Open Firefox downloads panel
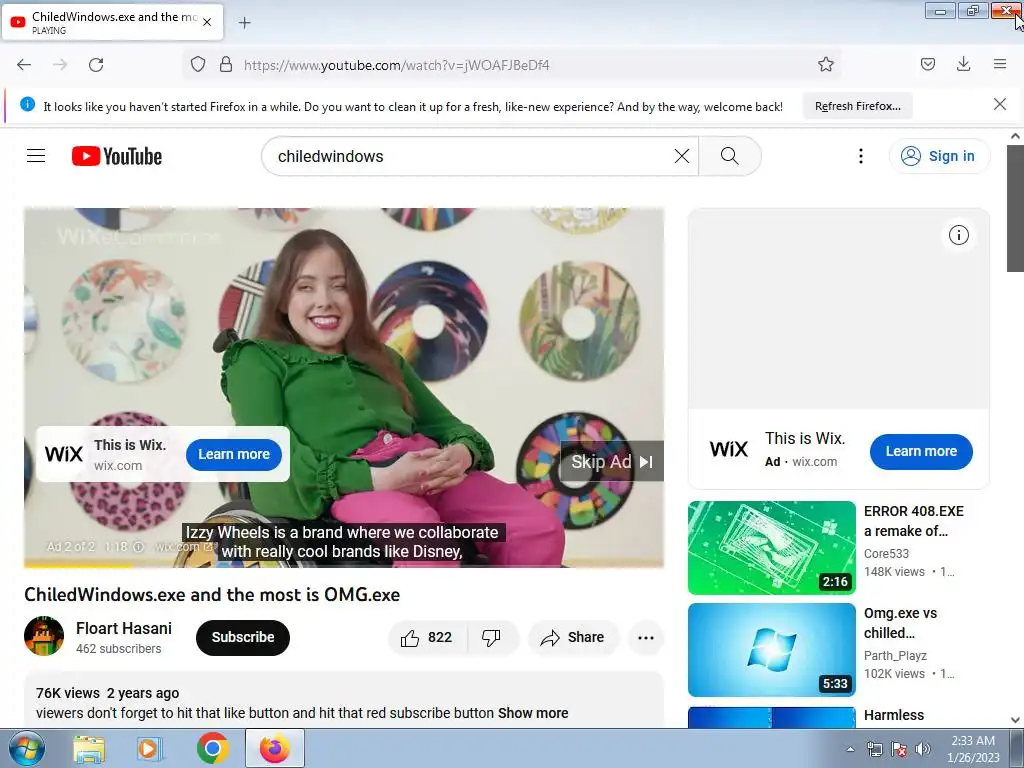Viewport: 1024px width, 768px height. click(963, 64)
